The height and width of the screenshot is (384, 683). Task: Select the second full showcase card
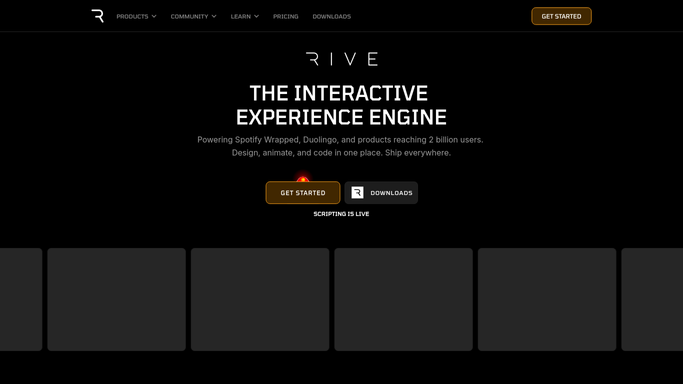point(260,300)
